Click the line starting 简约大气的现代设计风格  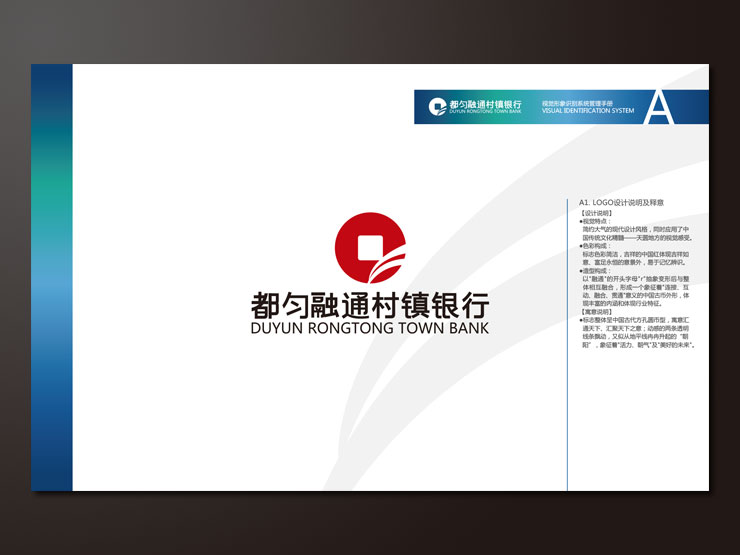636,229
